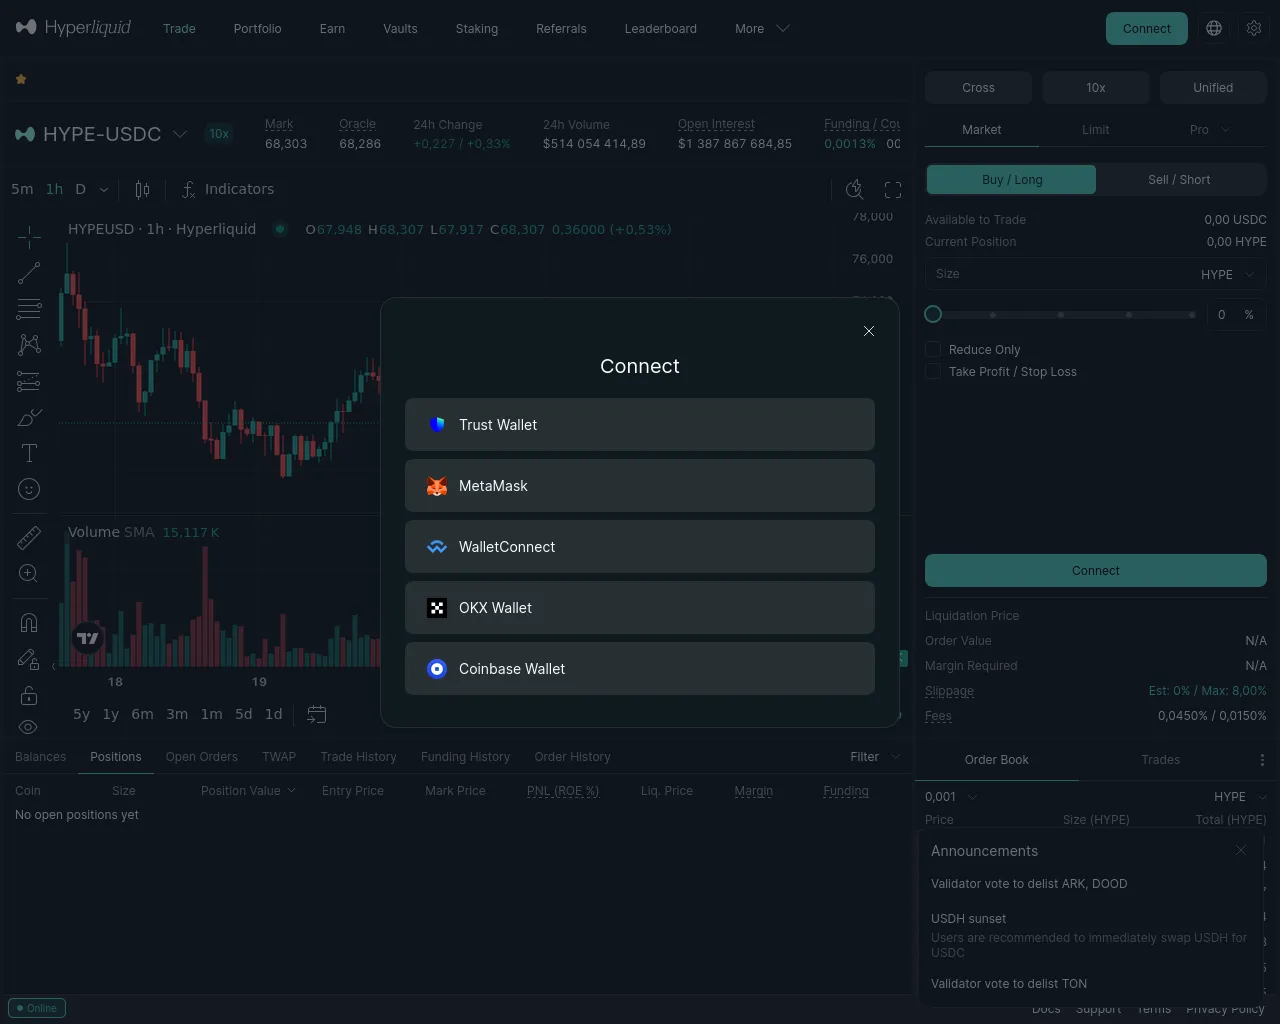Click the favorites star icon
The height and width of the screenshot is (1024, 1280).
(x=21, y=79)
